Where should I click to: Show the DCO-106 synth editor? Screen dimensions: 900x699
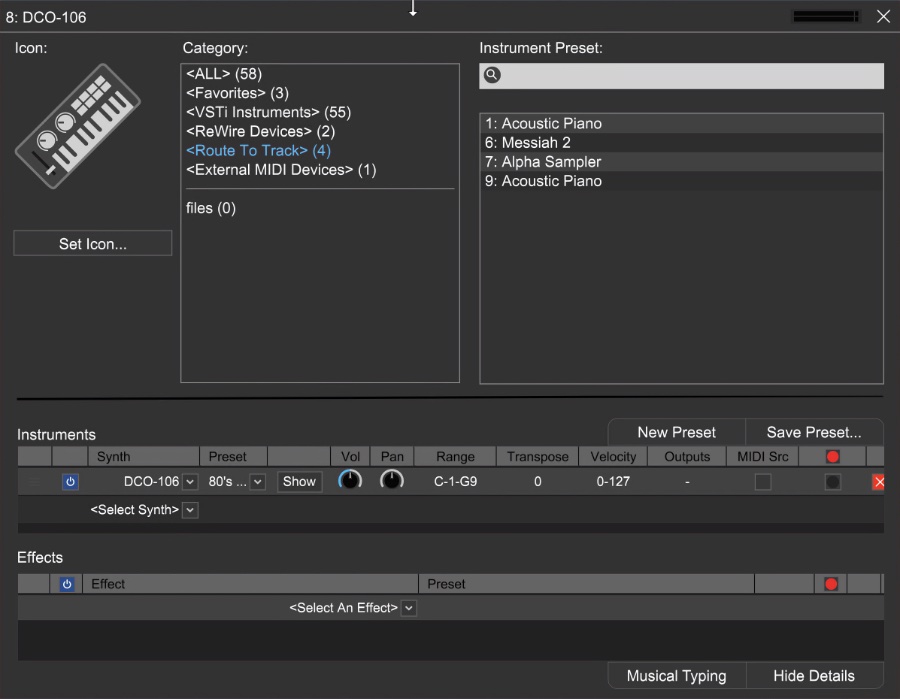[299, 481]
